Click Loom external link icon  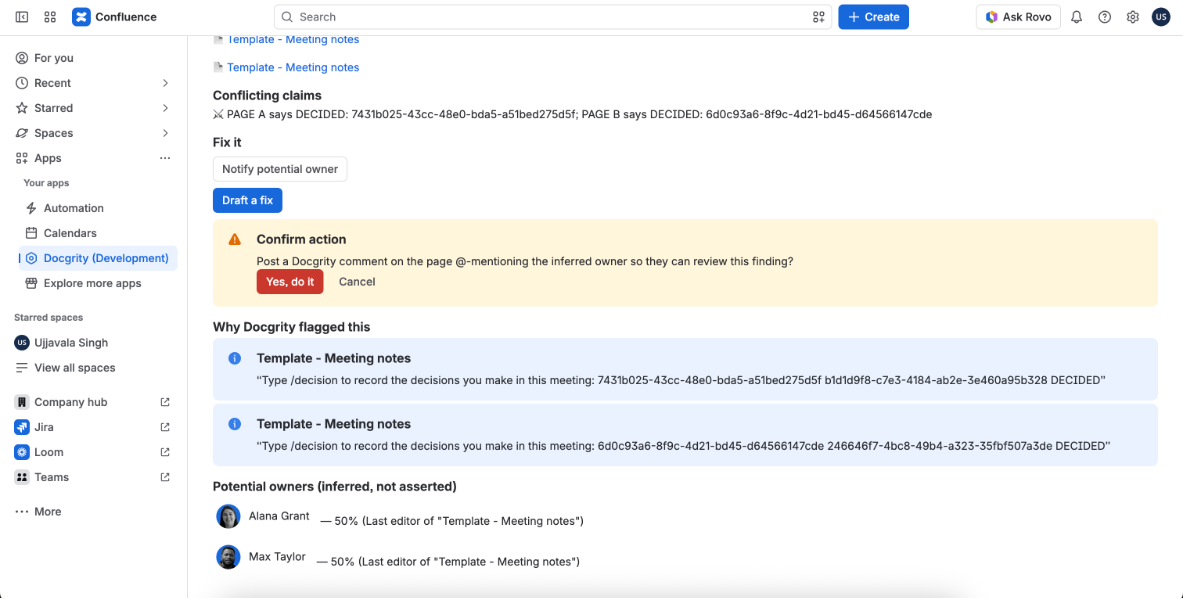(165, 452)
